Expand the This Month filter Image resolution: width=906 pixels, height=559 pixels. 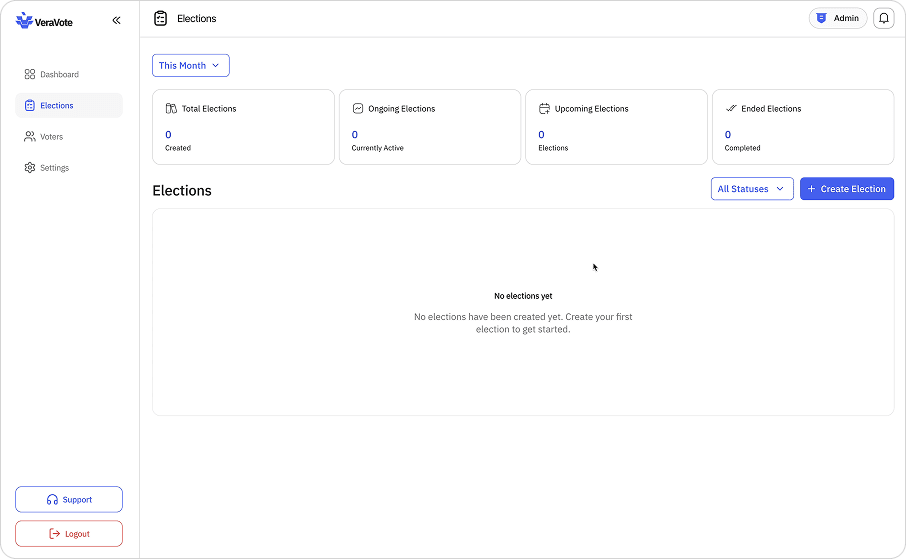pos(191,65)
